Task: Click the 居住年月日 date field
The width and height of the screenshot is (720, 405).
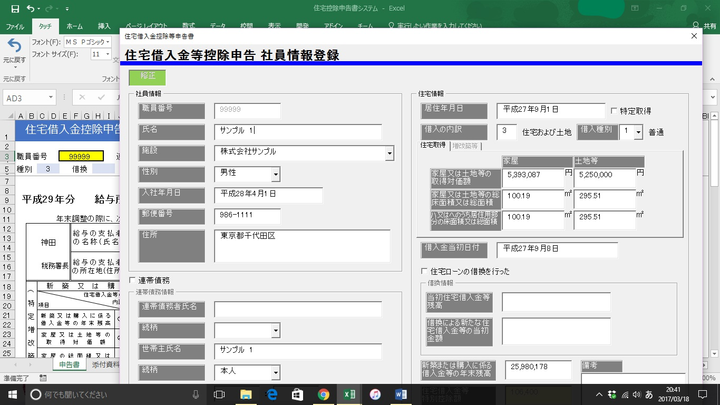Action: [x=551, y=111]
